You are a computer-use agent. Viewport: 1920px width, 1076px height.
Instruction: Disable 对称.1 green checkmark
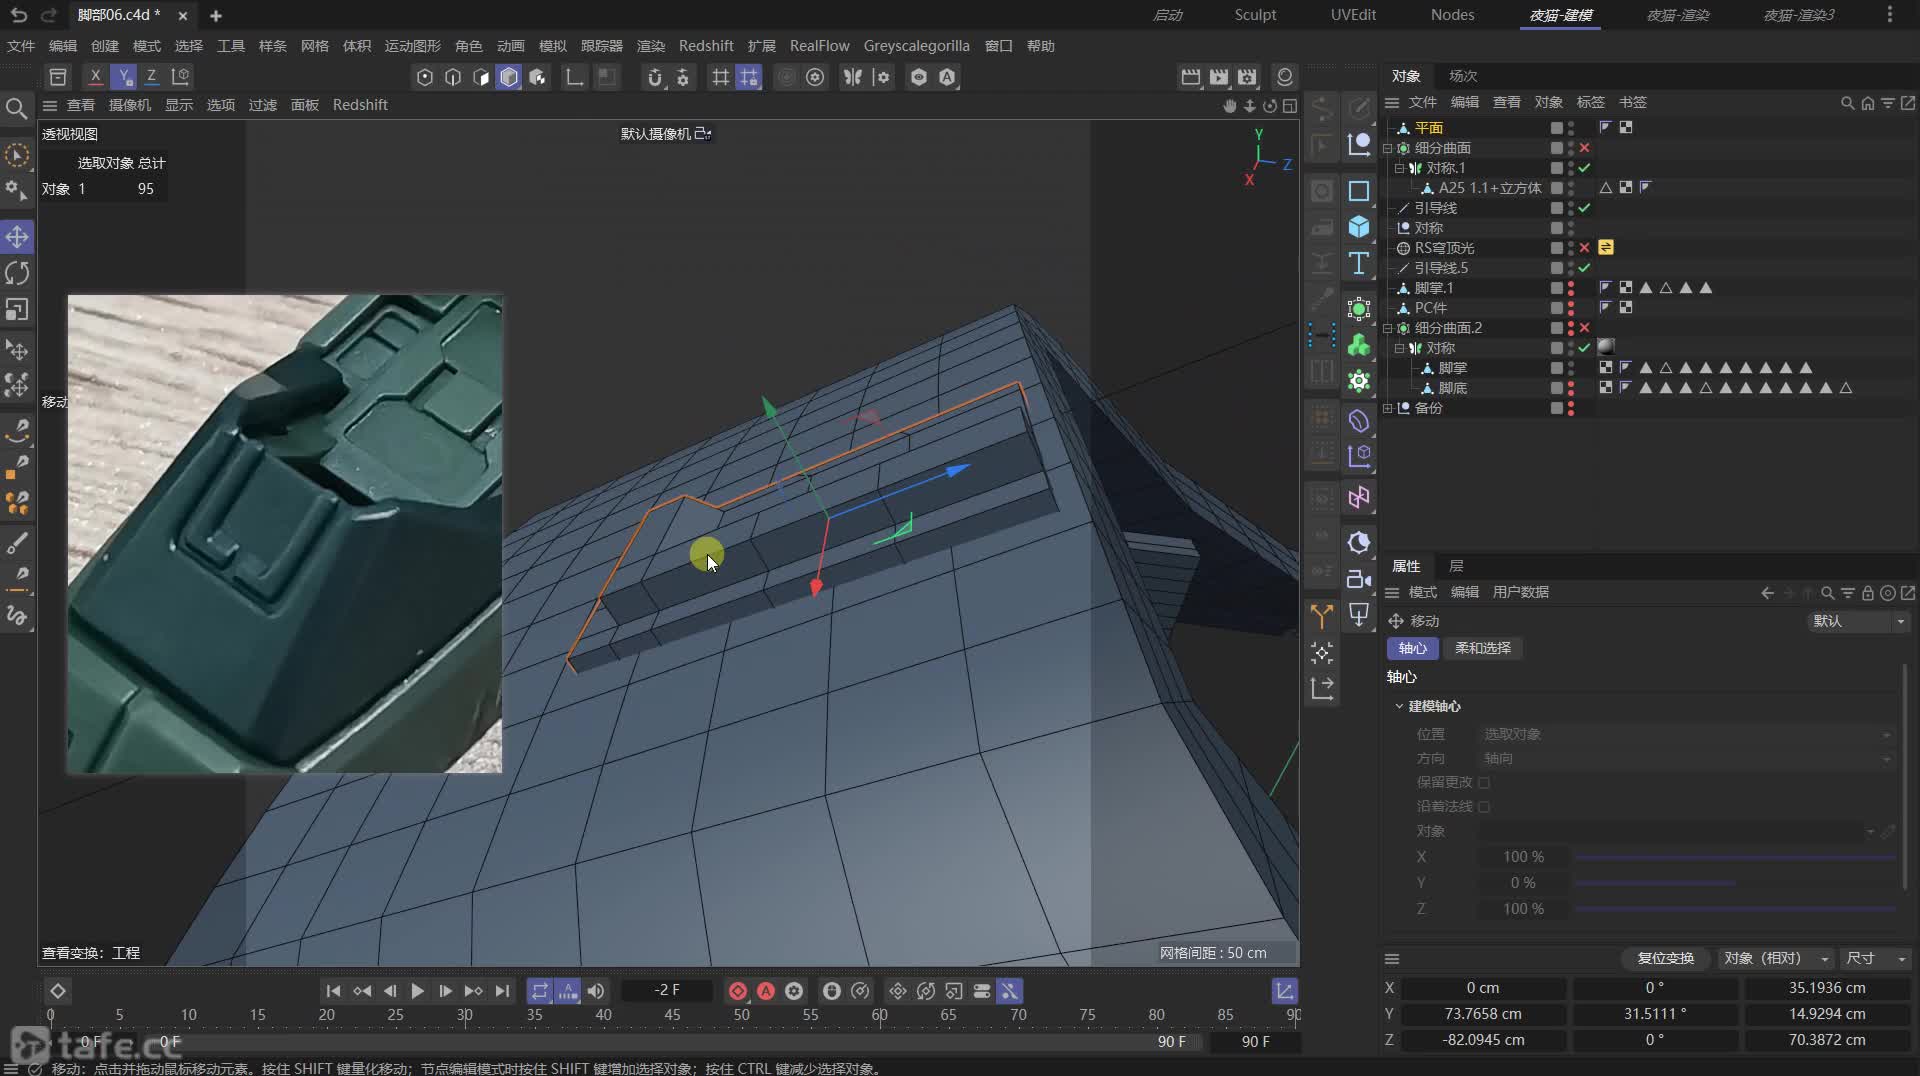tap(1584, 168)
